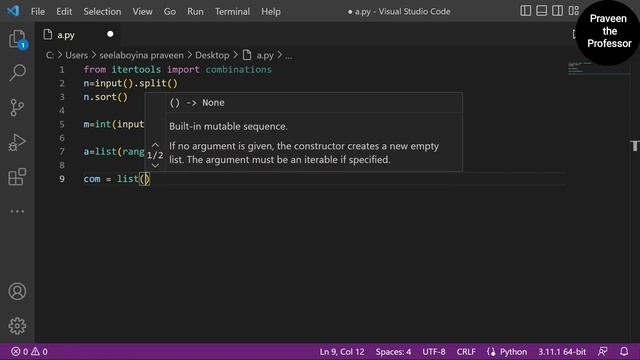Open the Go menu

pos(170,11)
